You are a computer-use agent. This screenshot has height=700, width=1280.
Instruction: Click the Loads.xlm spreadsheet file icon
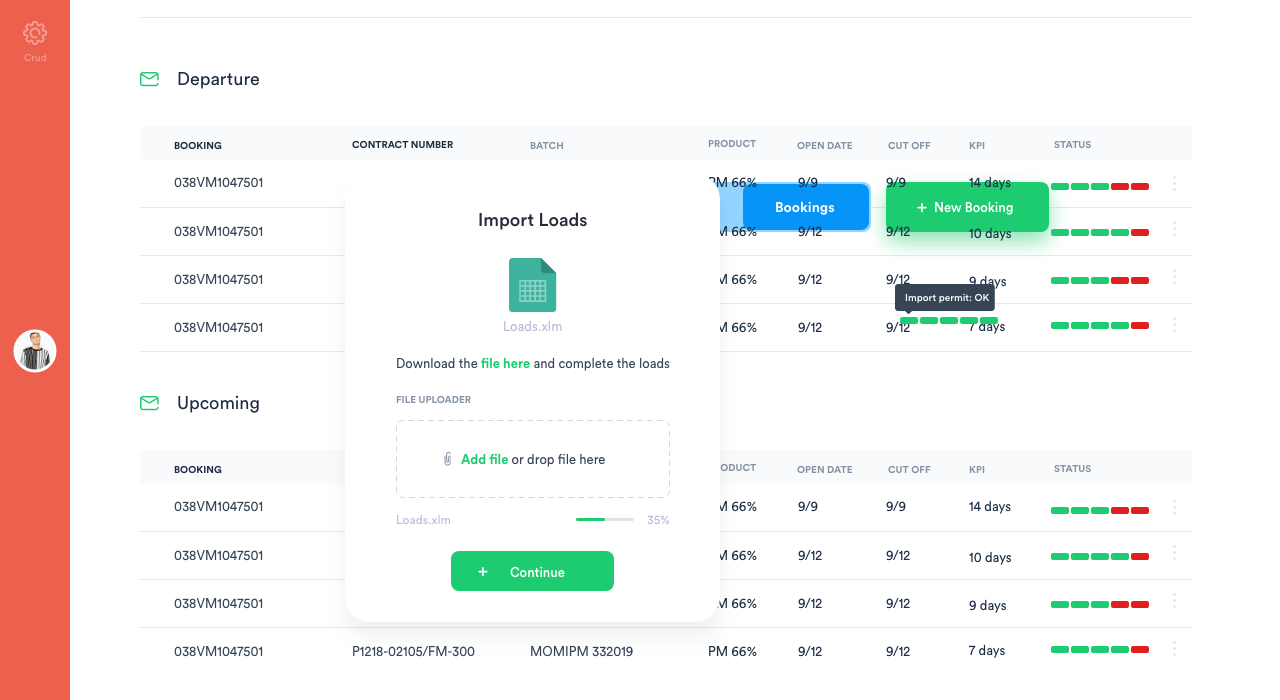(532, 285)
